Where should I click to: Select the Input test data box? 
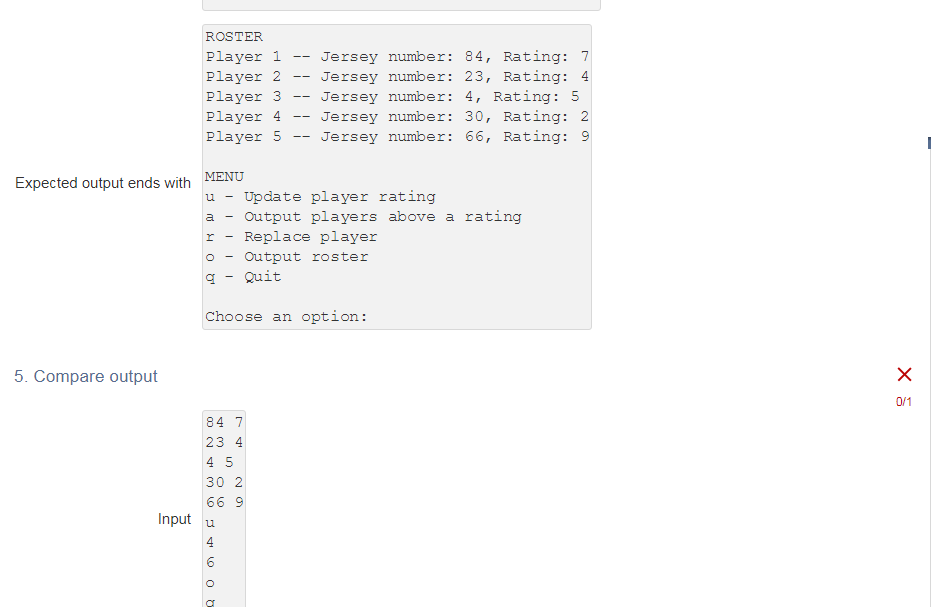(x=223, y=505)
